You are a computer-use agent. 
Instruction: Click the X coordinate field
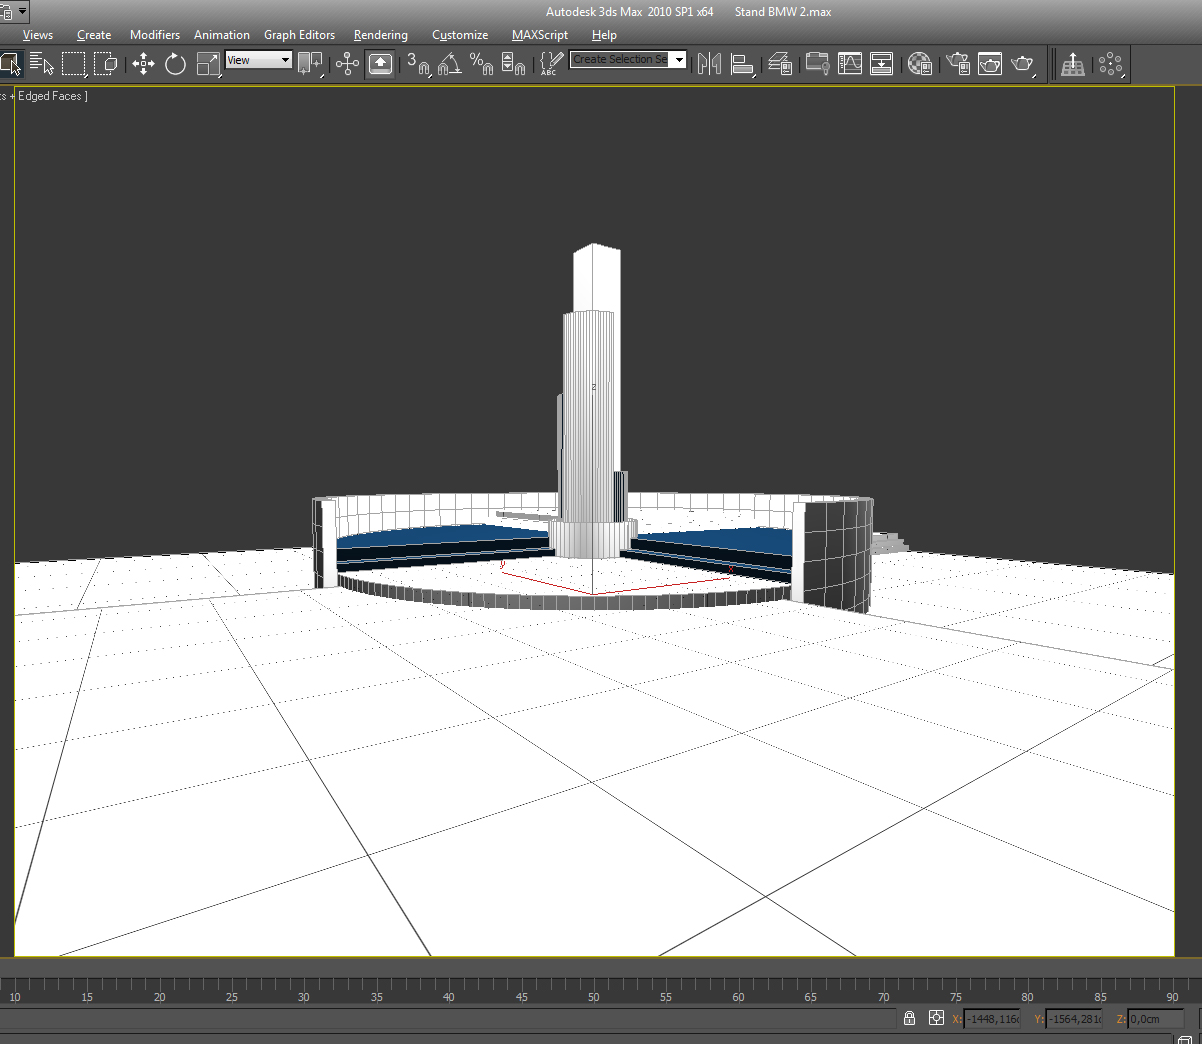coord(992,1019)
